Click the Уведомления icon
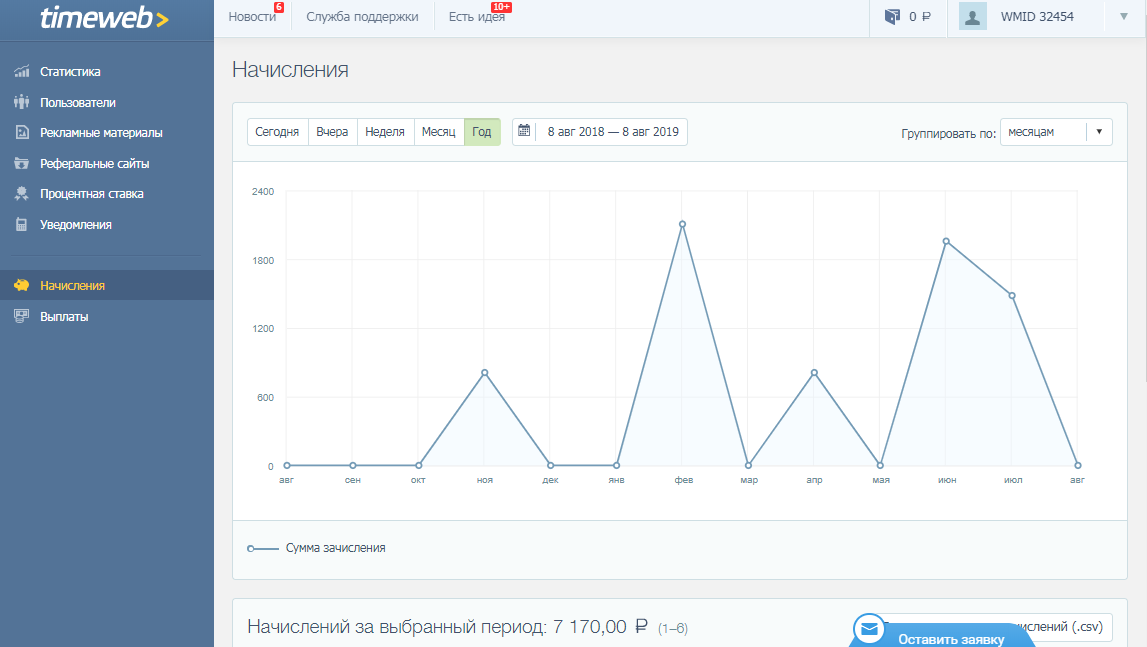1147x647 pixels. click(22, 225)
